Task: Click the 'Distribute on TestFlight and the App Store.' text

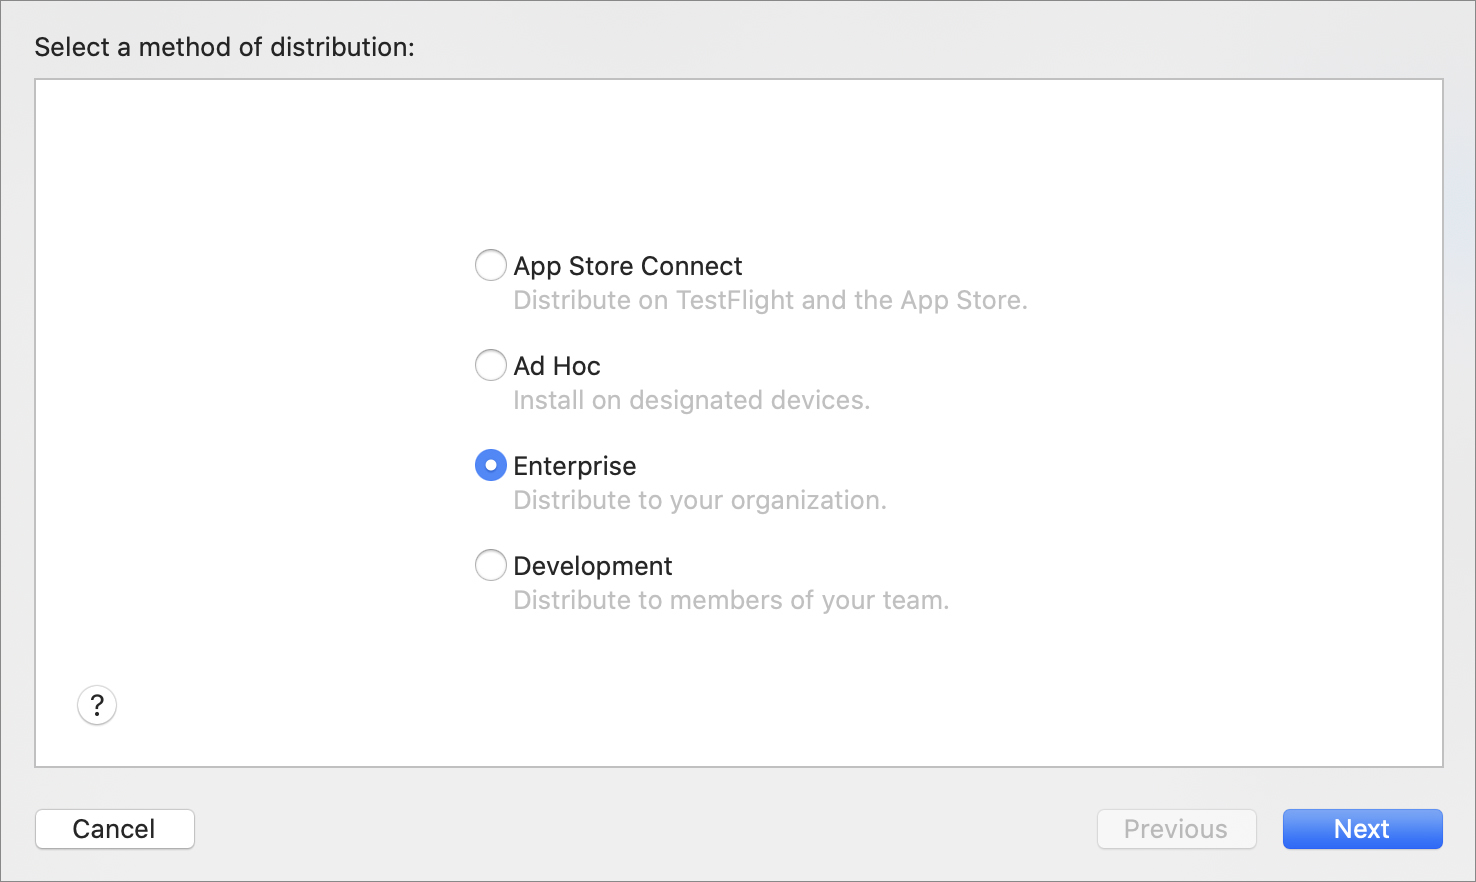Action: [x=770, y=301]
